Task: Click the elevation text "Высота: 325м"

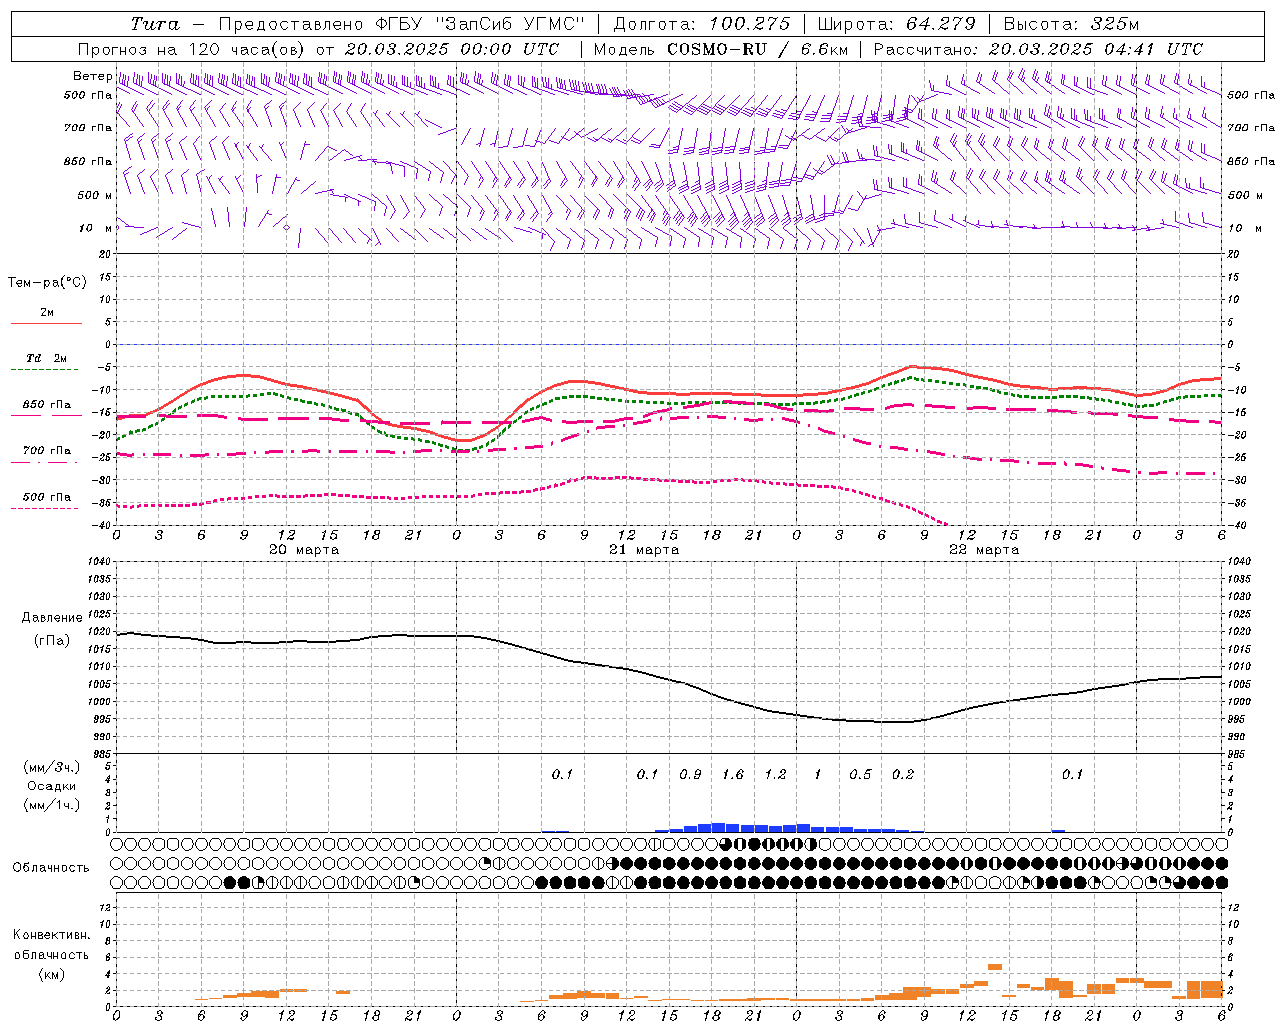Action: click(1071, 24)
